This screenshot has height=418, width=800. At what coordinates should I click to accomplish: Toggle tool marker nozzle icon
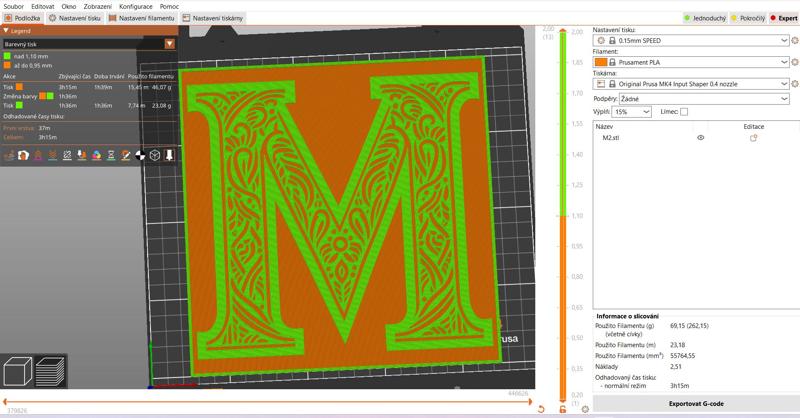point(169,155)
